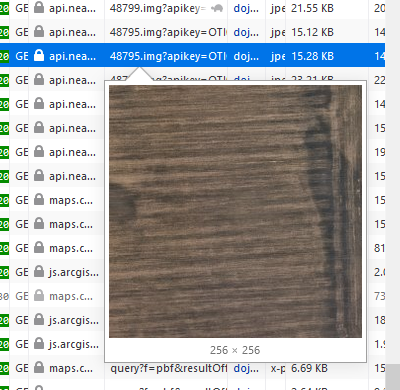Select the query?f=pbf&resultOff request entry
The height and width of the screenshot is (390, 400).
(x=168, y=368)
